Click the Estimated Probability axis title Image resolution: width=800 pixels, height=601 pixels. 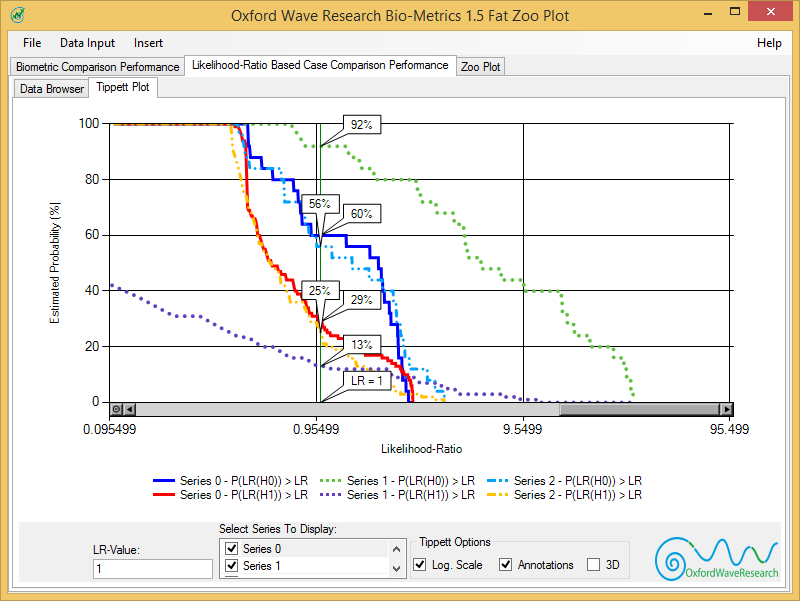coord(55,263)
